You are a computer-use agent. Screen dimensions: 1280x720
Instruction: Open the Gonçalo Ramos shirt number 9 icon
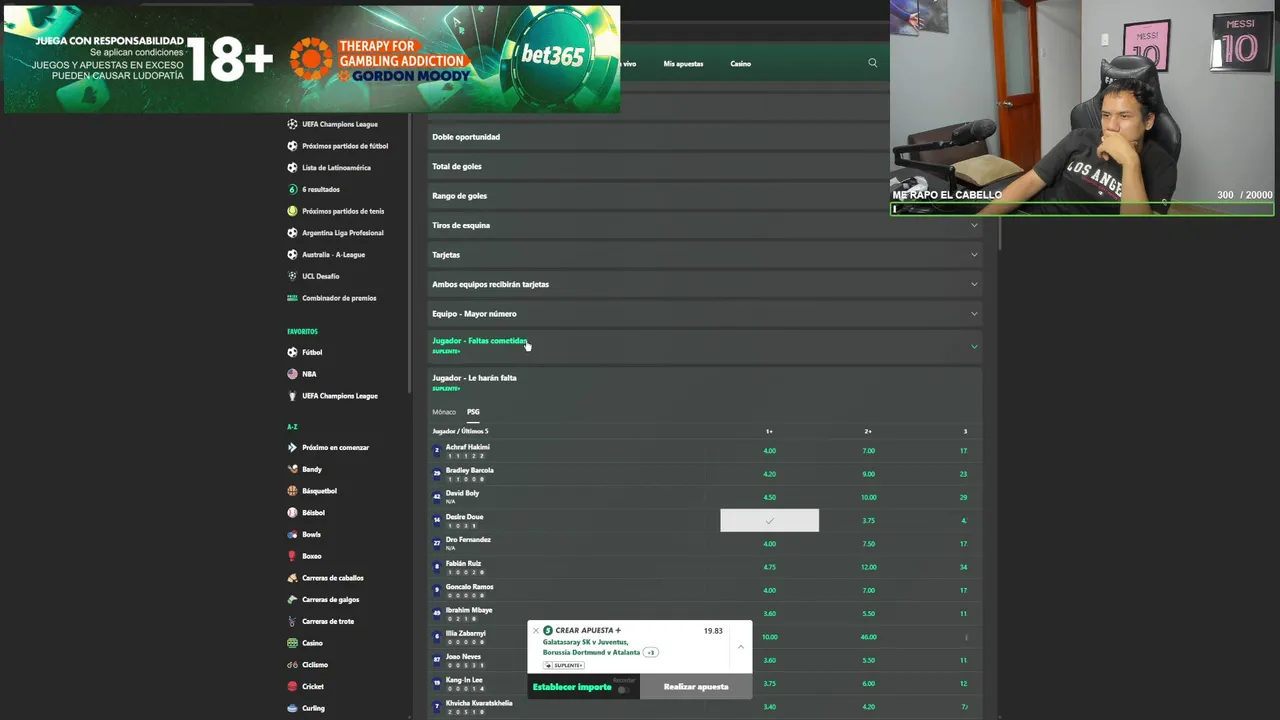coord(437,590)
